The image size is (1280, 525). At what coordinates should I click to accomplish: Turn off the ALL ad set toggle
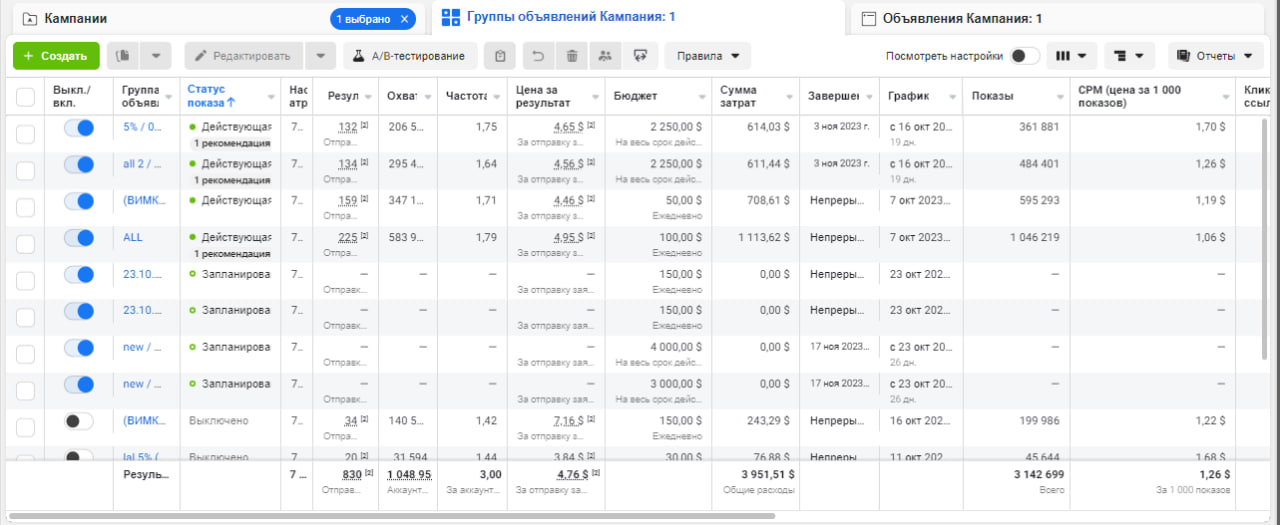tap(78, 238)
